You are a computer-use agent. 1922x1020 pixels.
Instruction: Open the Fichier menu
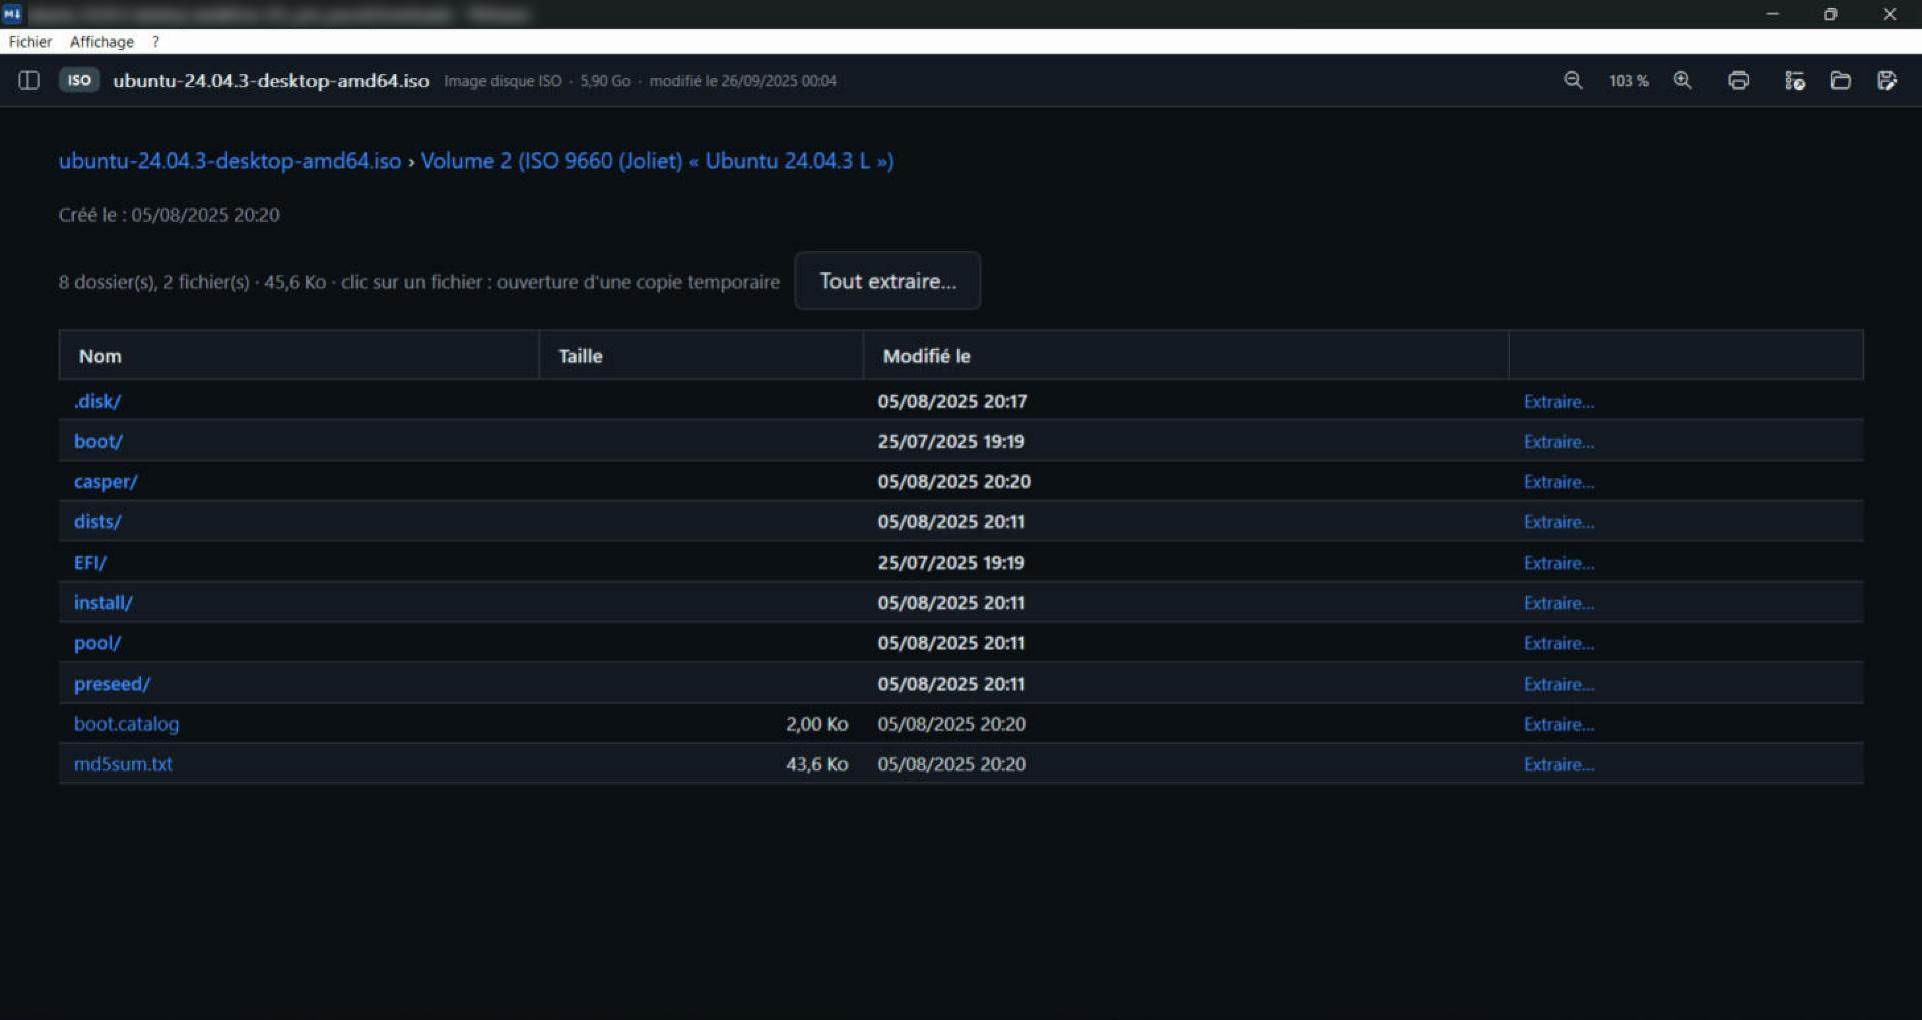pos(30,42)
